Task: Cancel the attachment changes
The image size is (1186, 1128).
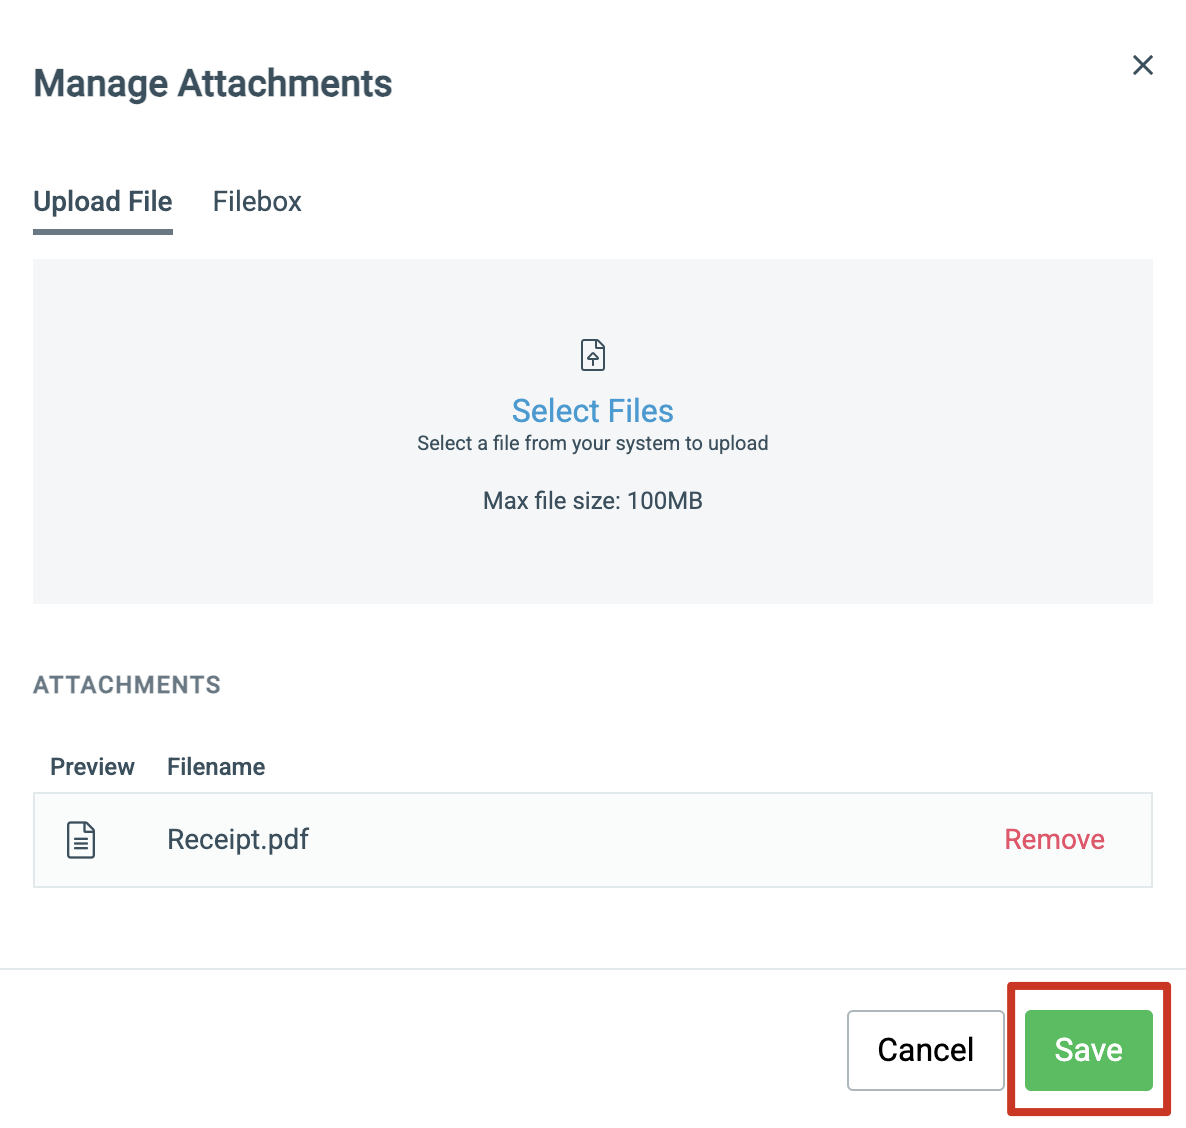Action: (926, 1050)
